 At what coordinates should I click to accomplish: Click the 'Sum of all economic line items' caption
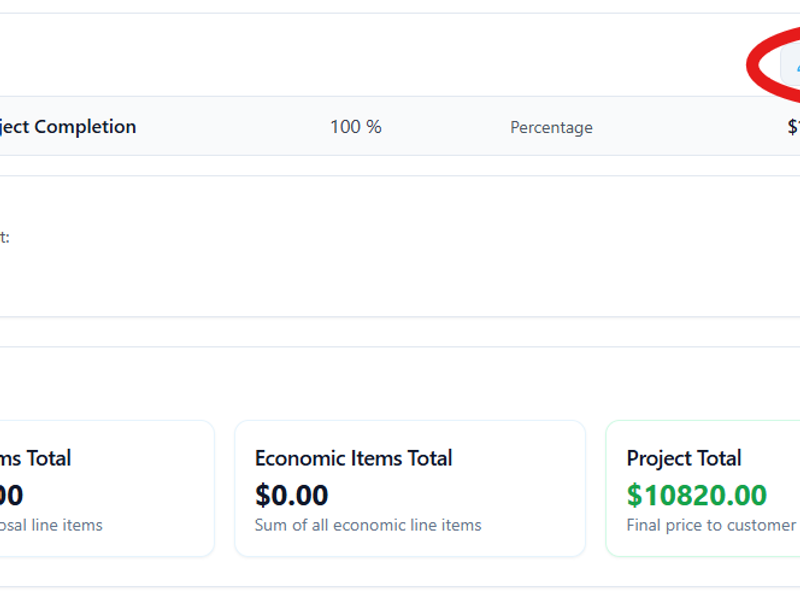tap(368, 525)
